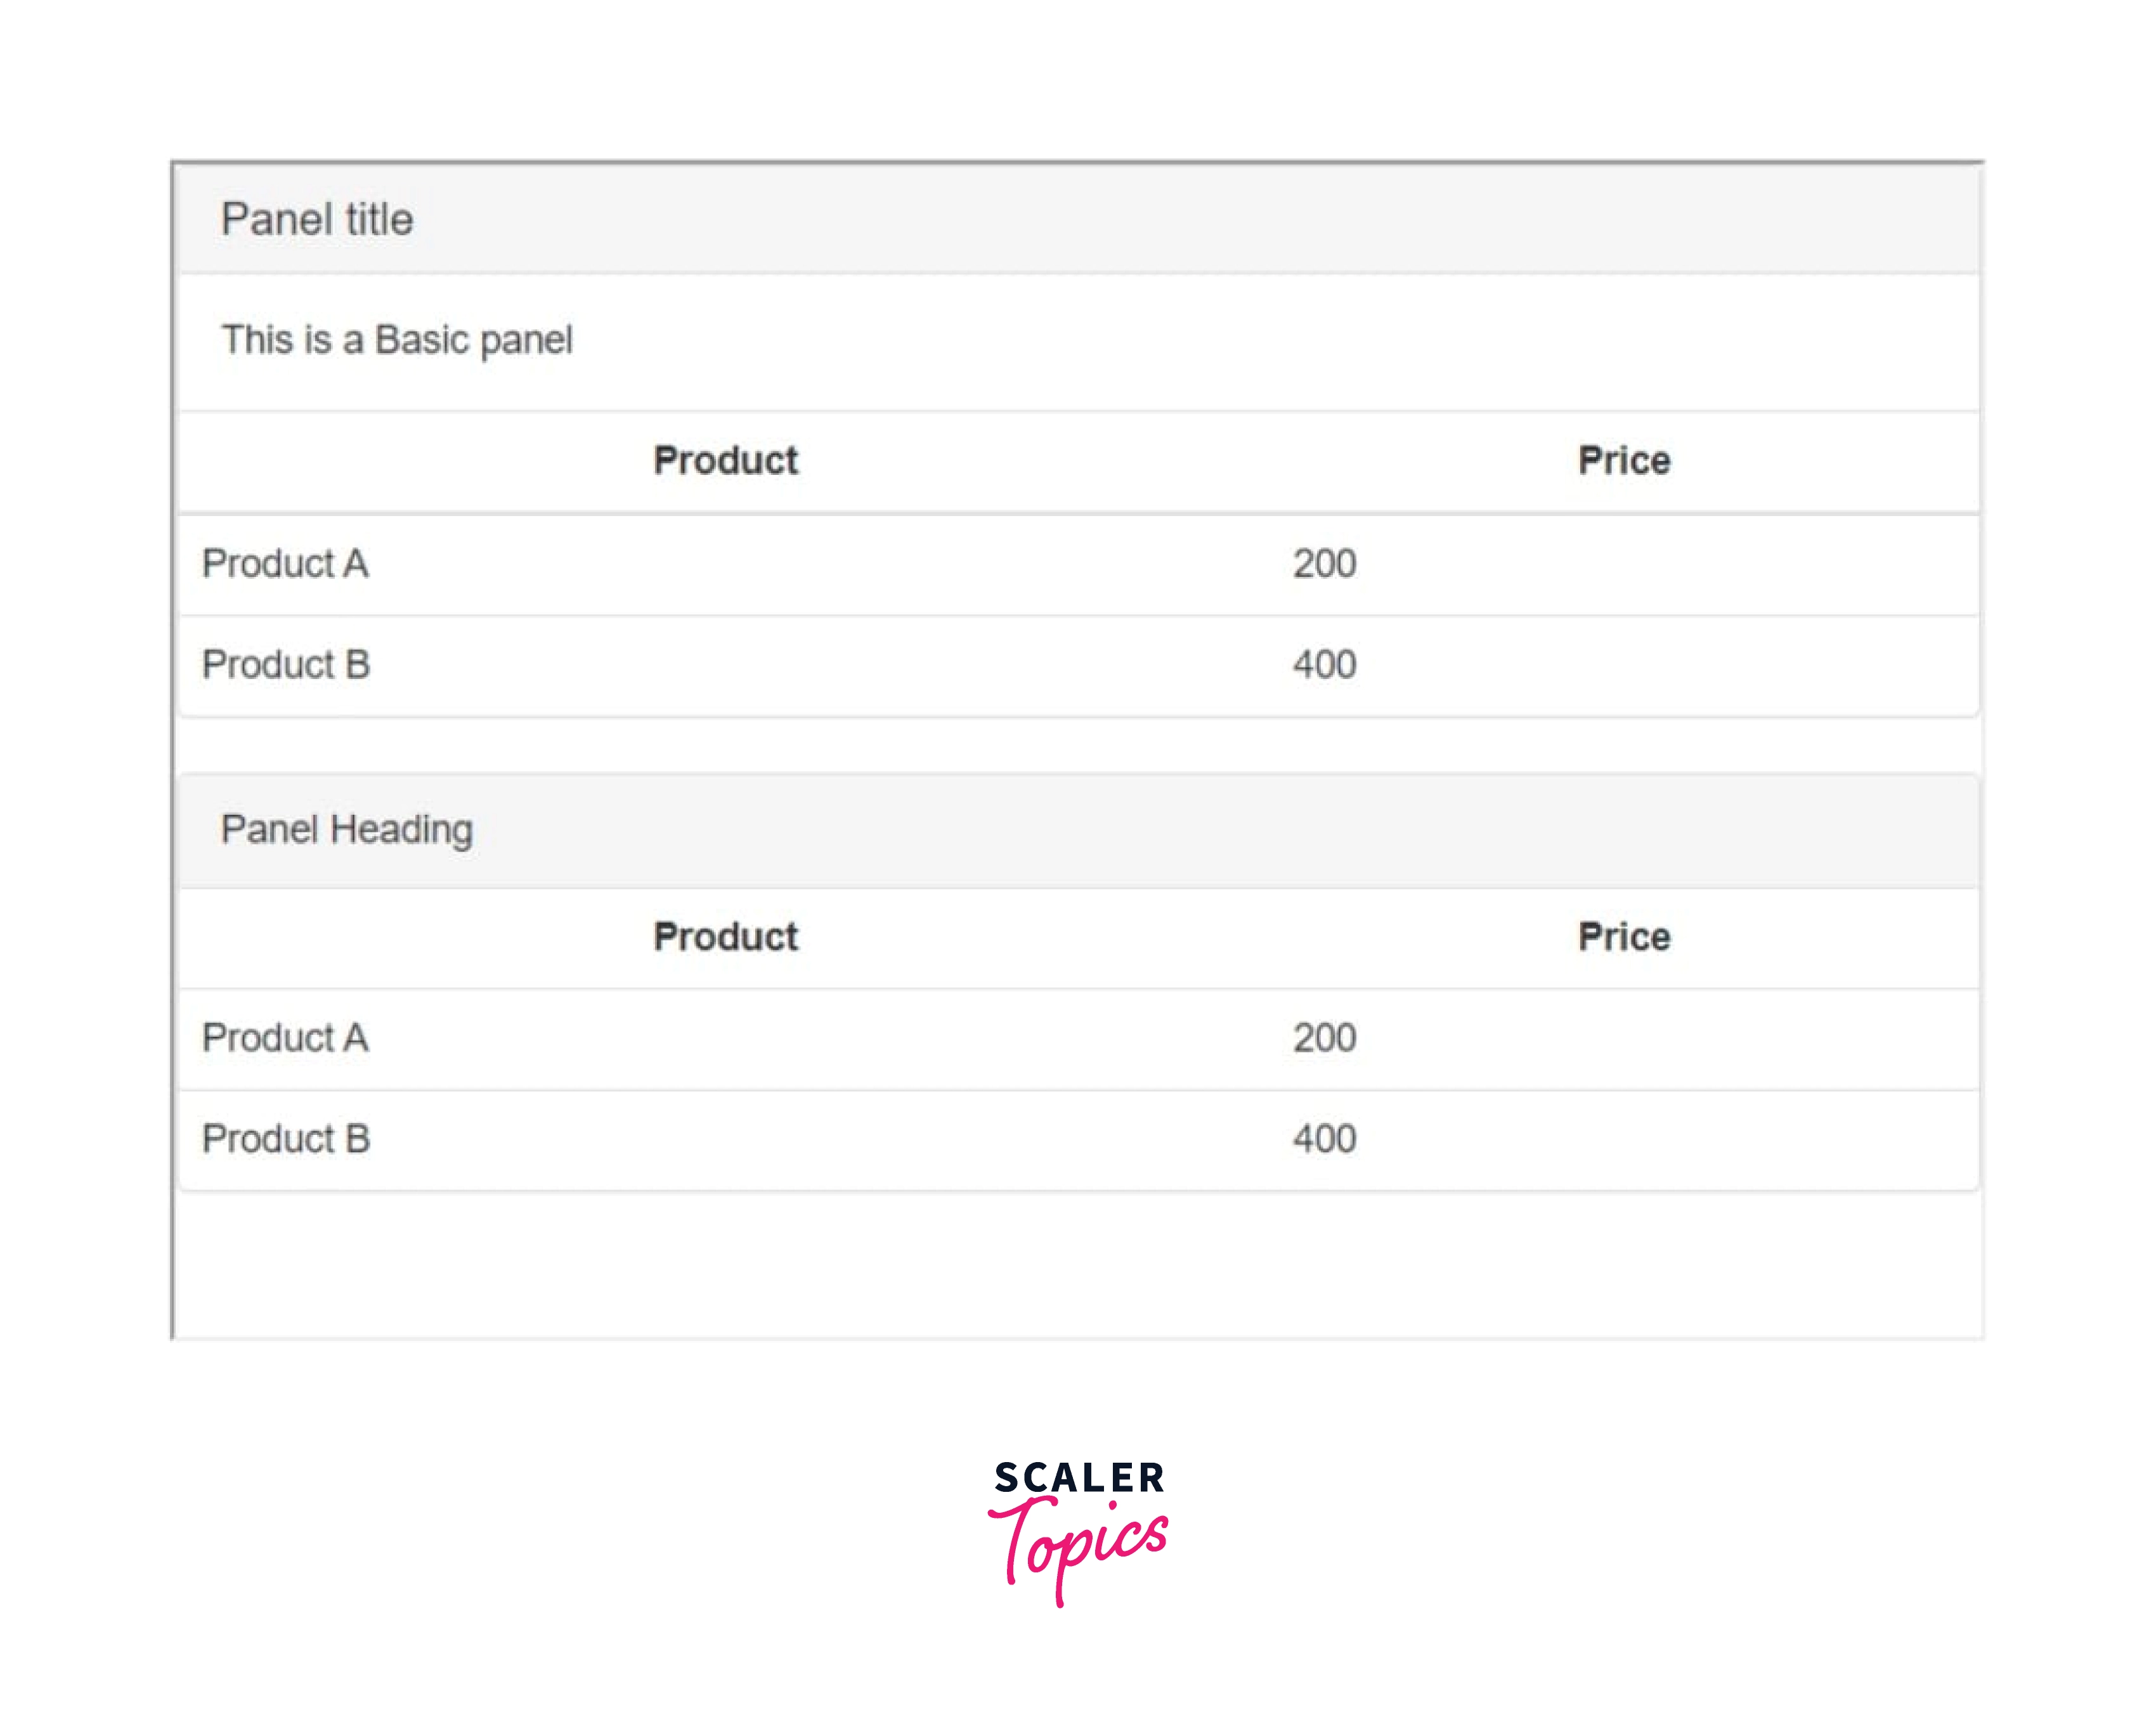Viewport: 2156px width, 1729px height.
Task: Click the 200 value under Panel Heading
Action: [1324, 1038]
